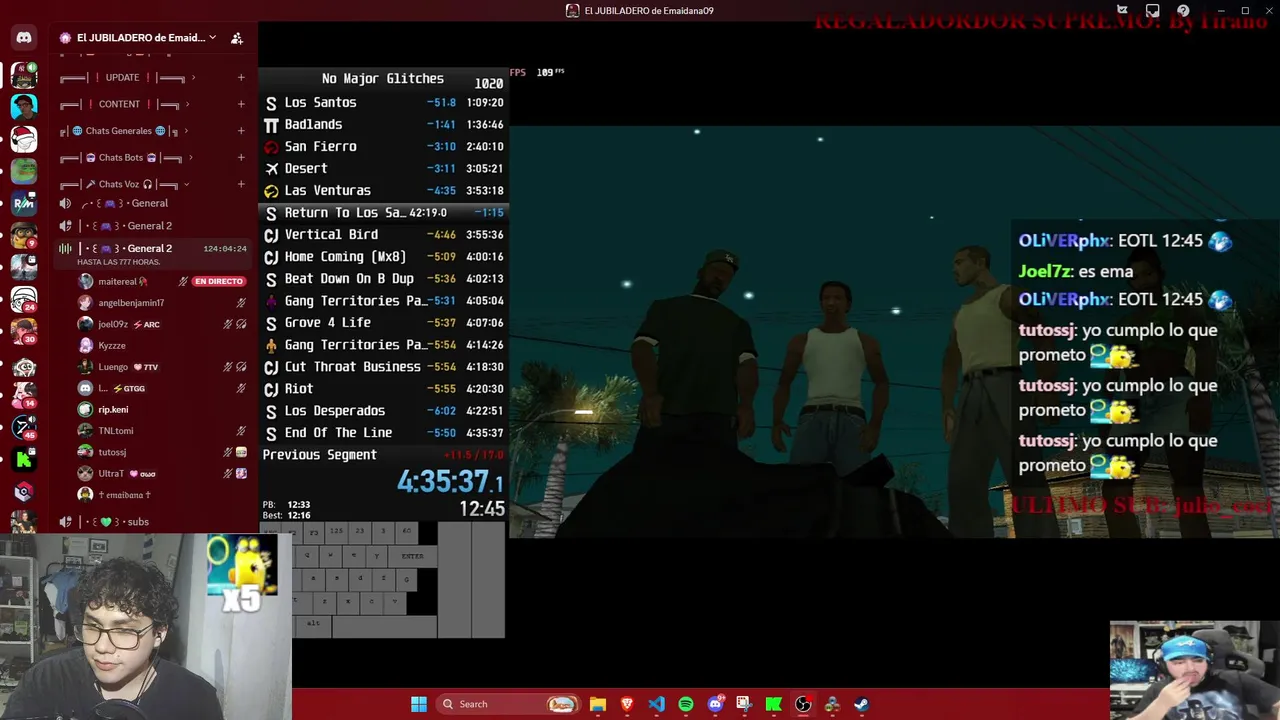Viewport: 1280px width, 720px height.
Task: Join the first General 2 voice channel
Action: 153,226
